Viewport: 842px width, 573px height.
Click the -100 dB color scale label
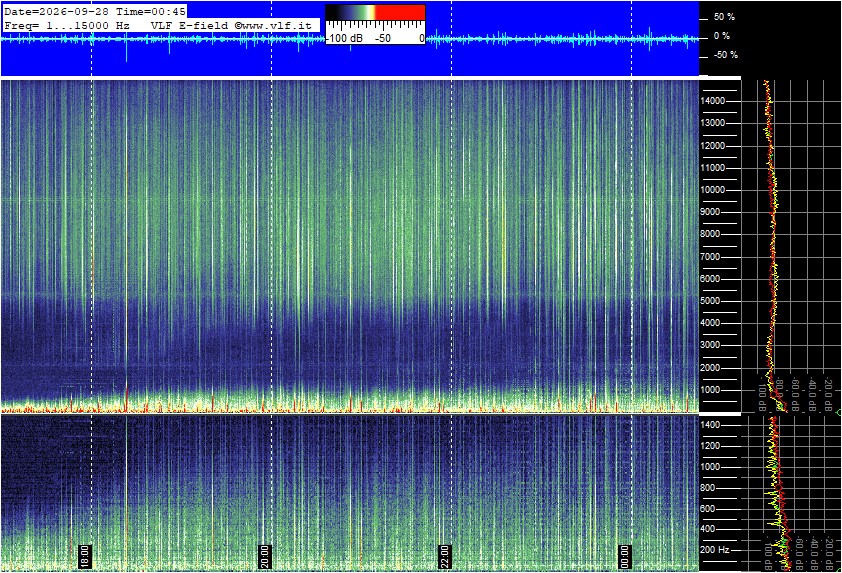345,38
